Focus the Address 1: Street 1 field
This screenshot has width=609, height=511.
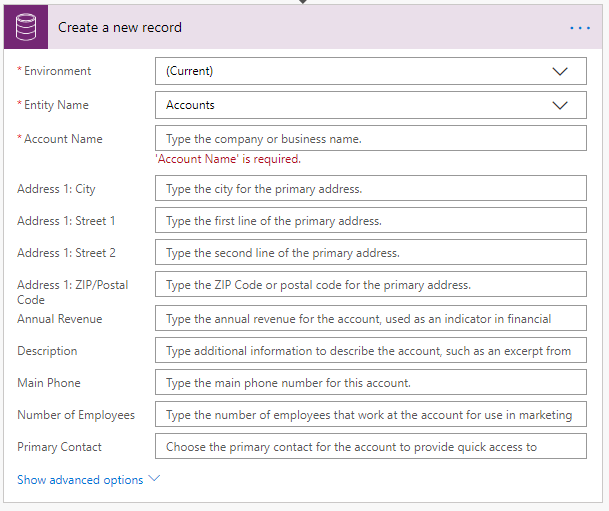click(371, 220)
